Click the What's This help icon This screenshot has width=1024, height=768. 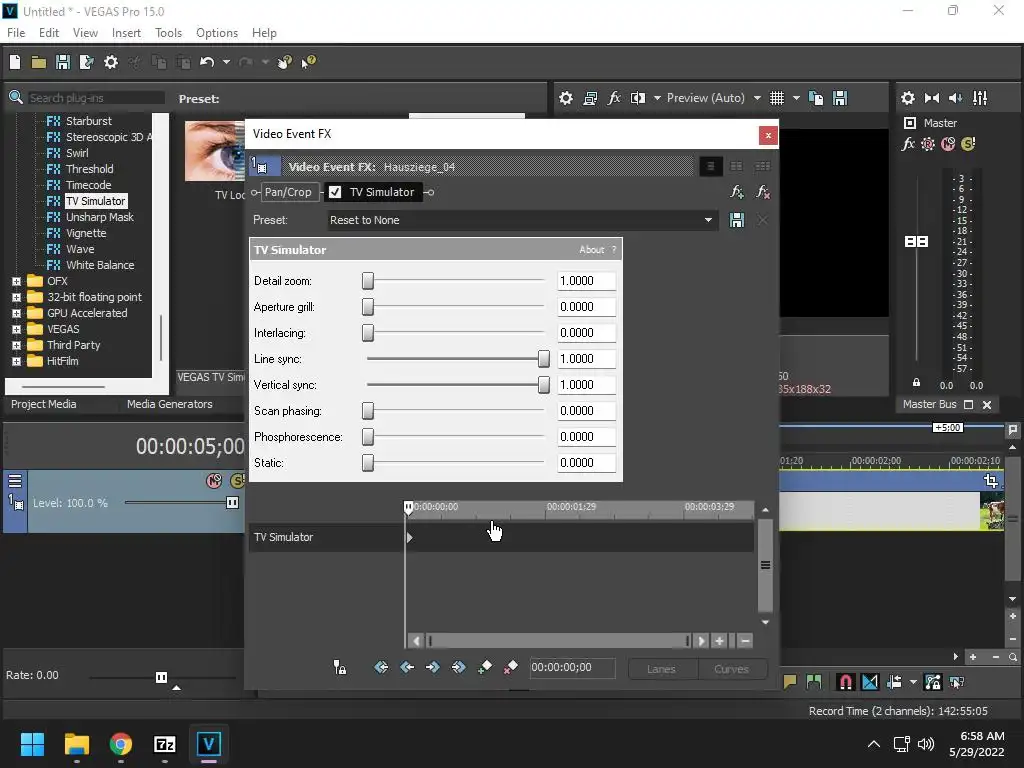[308, 62]
